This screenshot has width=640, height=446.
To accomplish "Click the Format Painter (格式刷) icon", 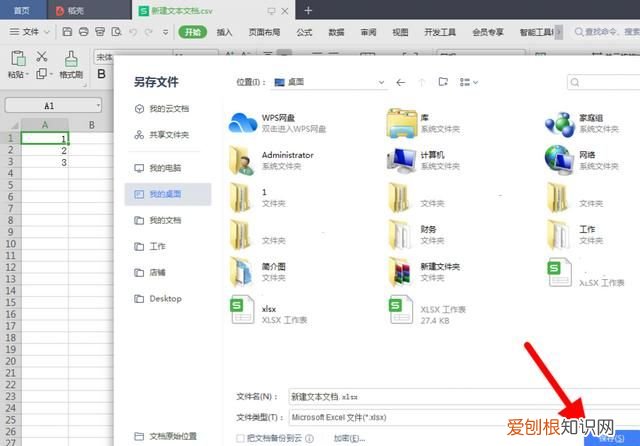I will [71, 58].
